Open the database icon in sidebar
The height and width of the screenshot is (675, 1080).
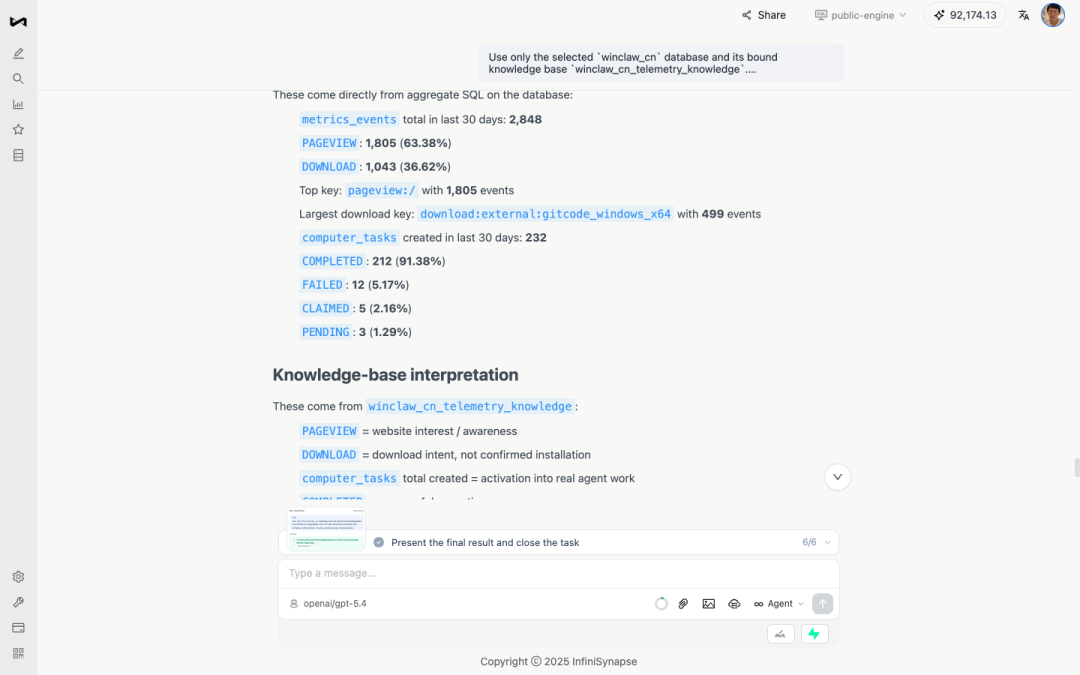[x=19, y=156]
